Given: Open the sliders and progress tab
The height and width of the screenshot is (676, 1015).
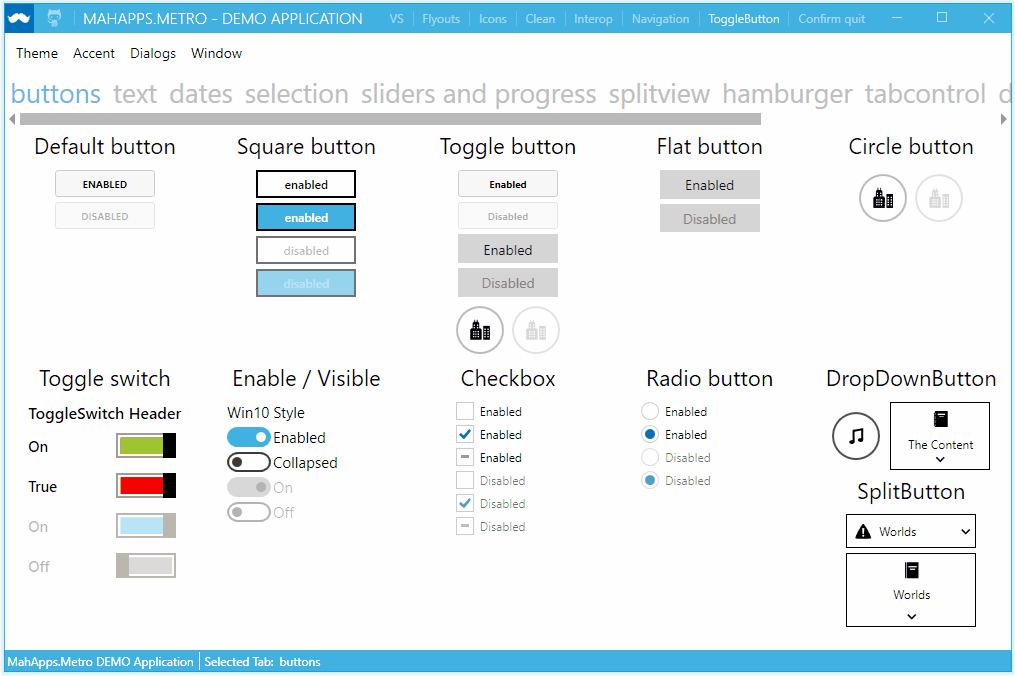Looking at the screenshot, I should pyautogui.click(x=478, y=95).
